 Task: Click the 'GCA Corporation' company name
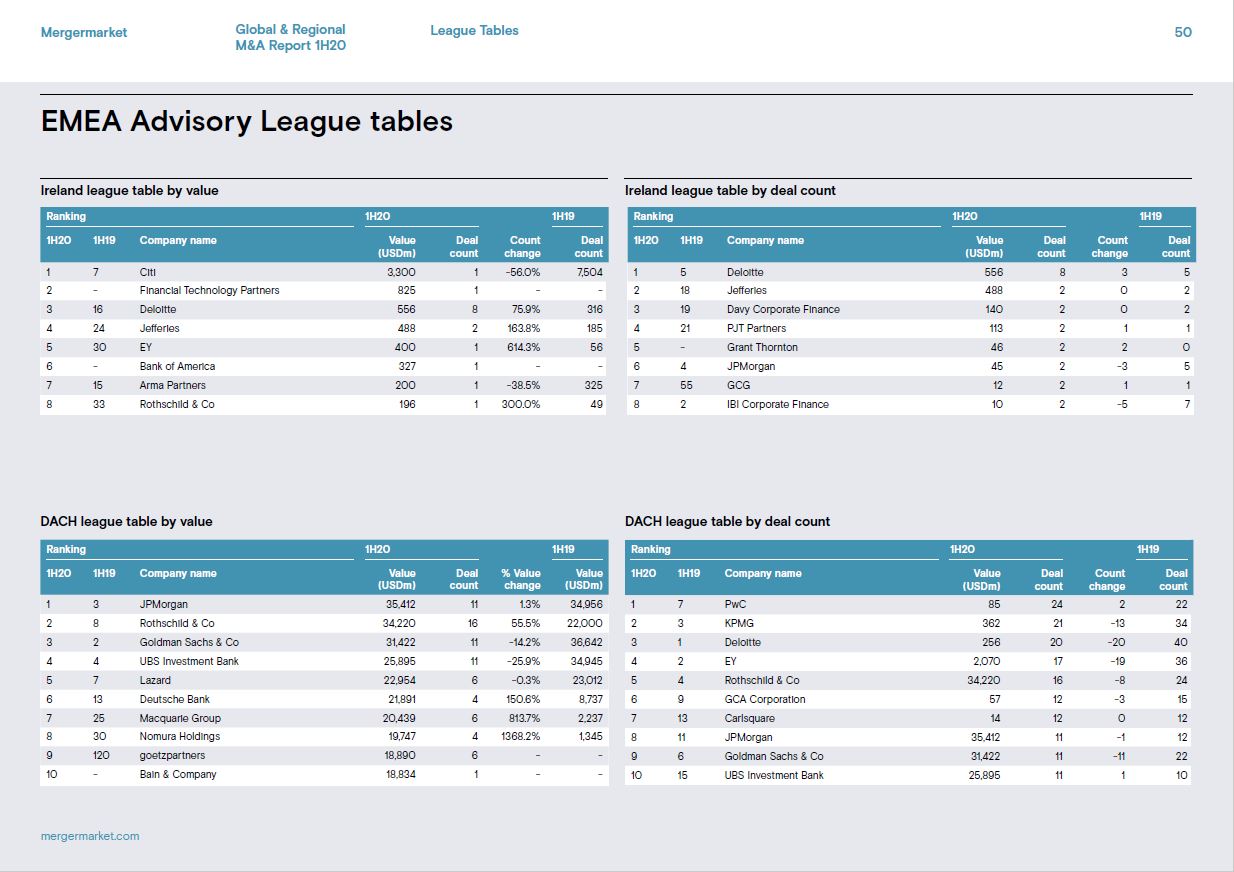764,699
